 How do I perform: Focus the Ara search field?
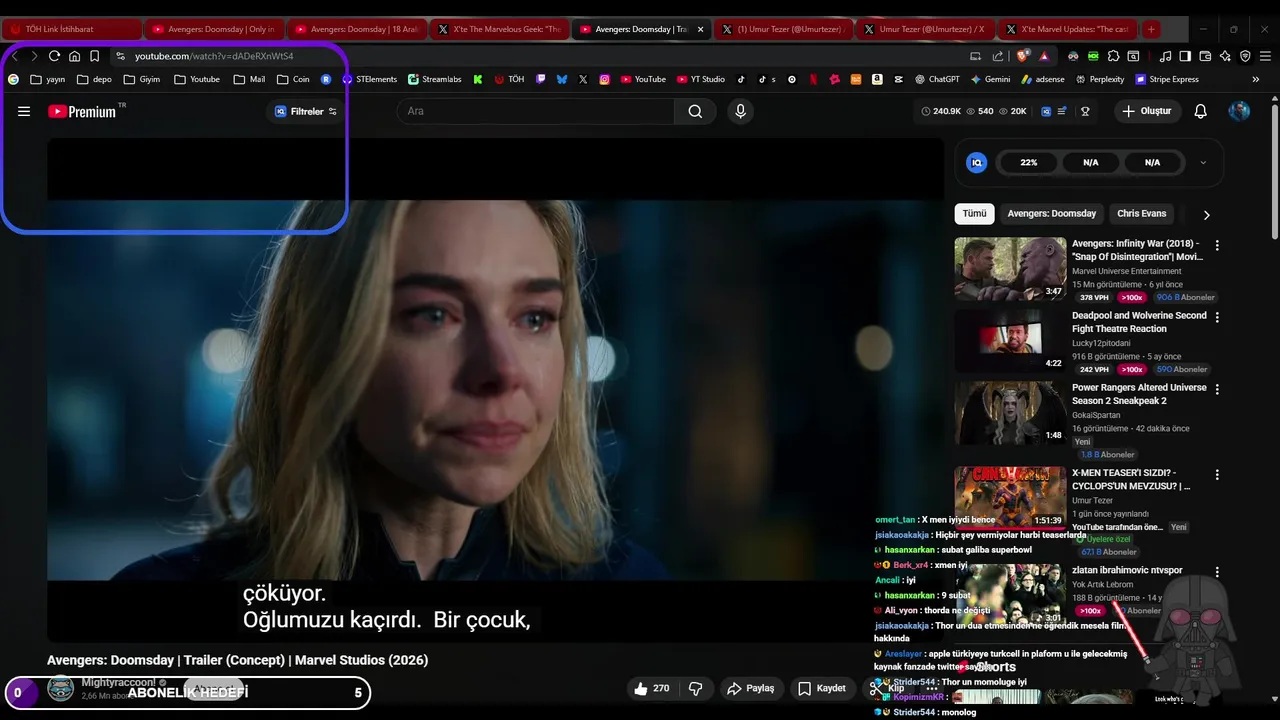536,111
